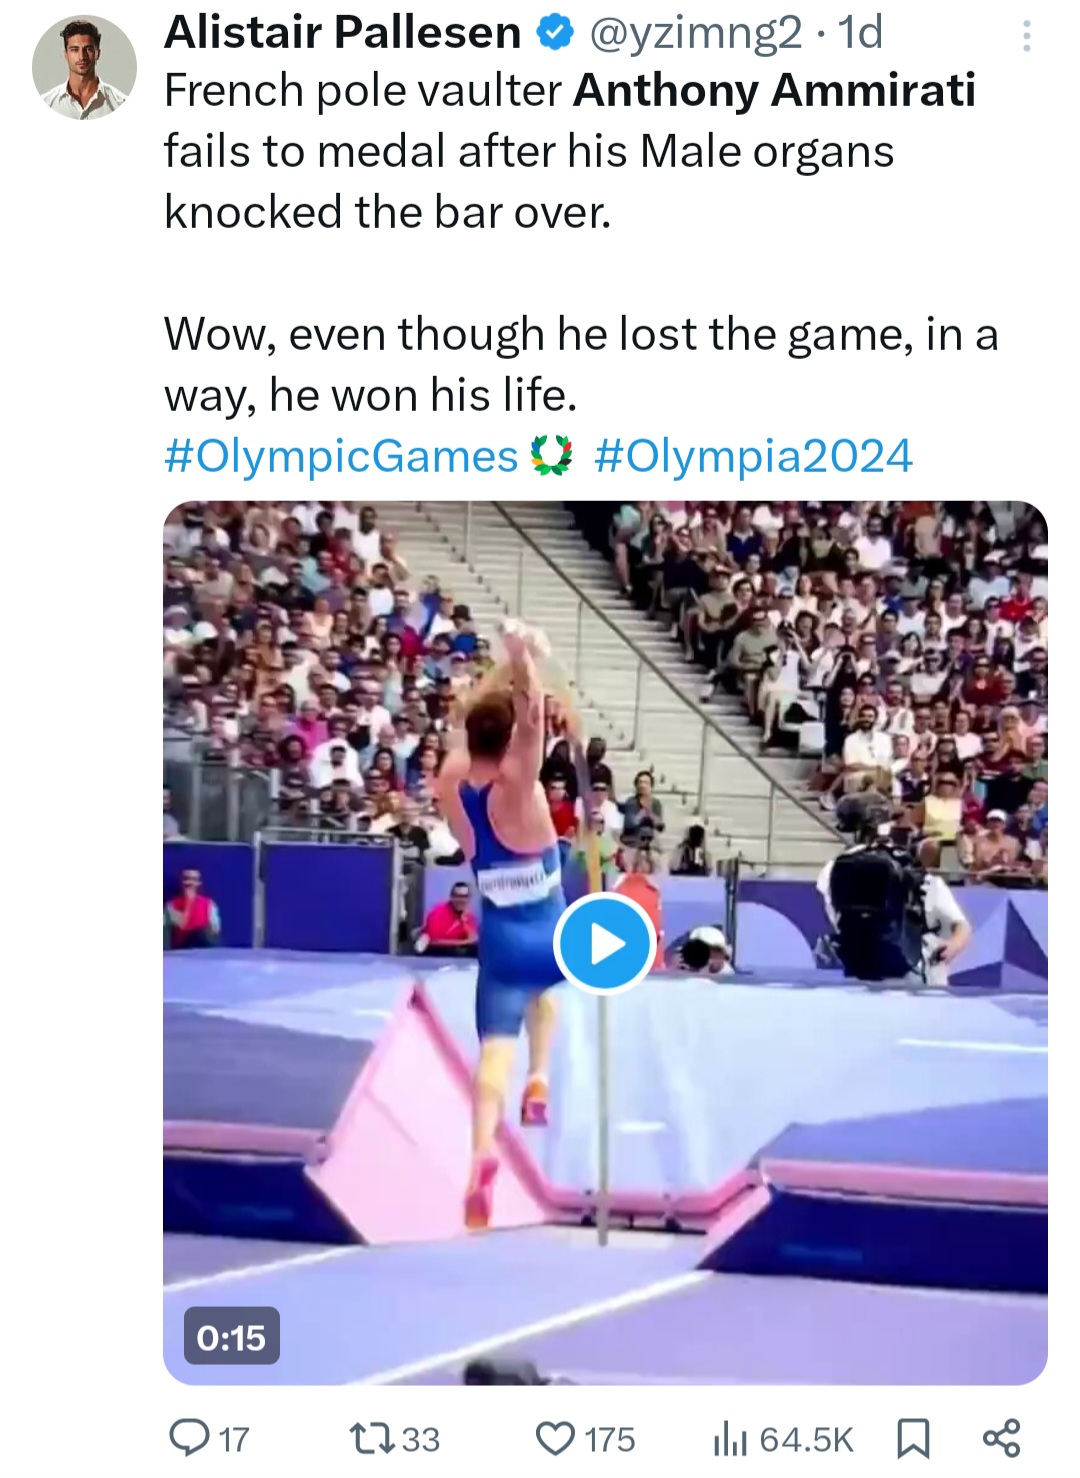Click the reply count 17
The width and height of the screenshot is (1080, 1478).
point(233,1440)
